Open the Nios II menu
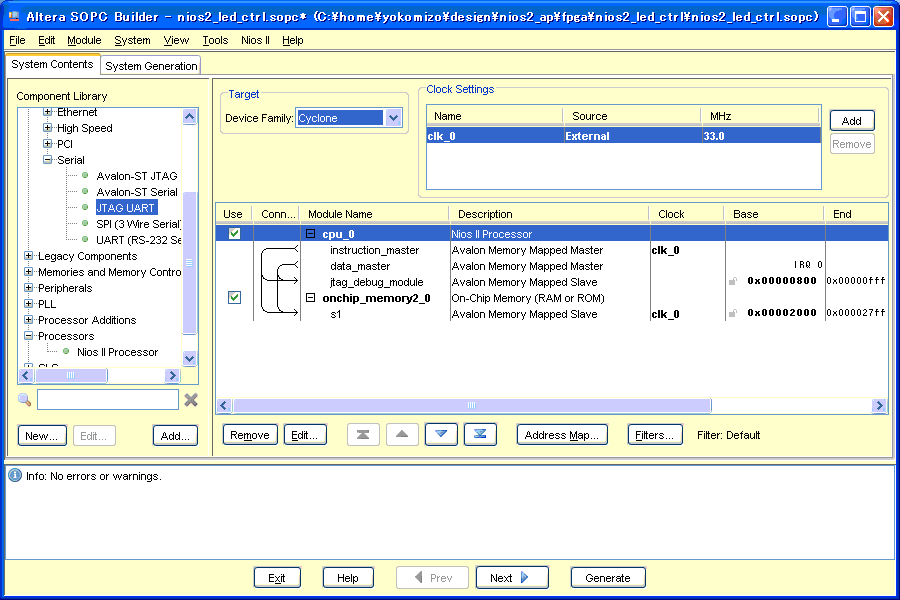Image resolution: width=900 pixels, height=600 pixels. tap(255, 40)
